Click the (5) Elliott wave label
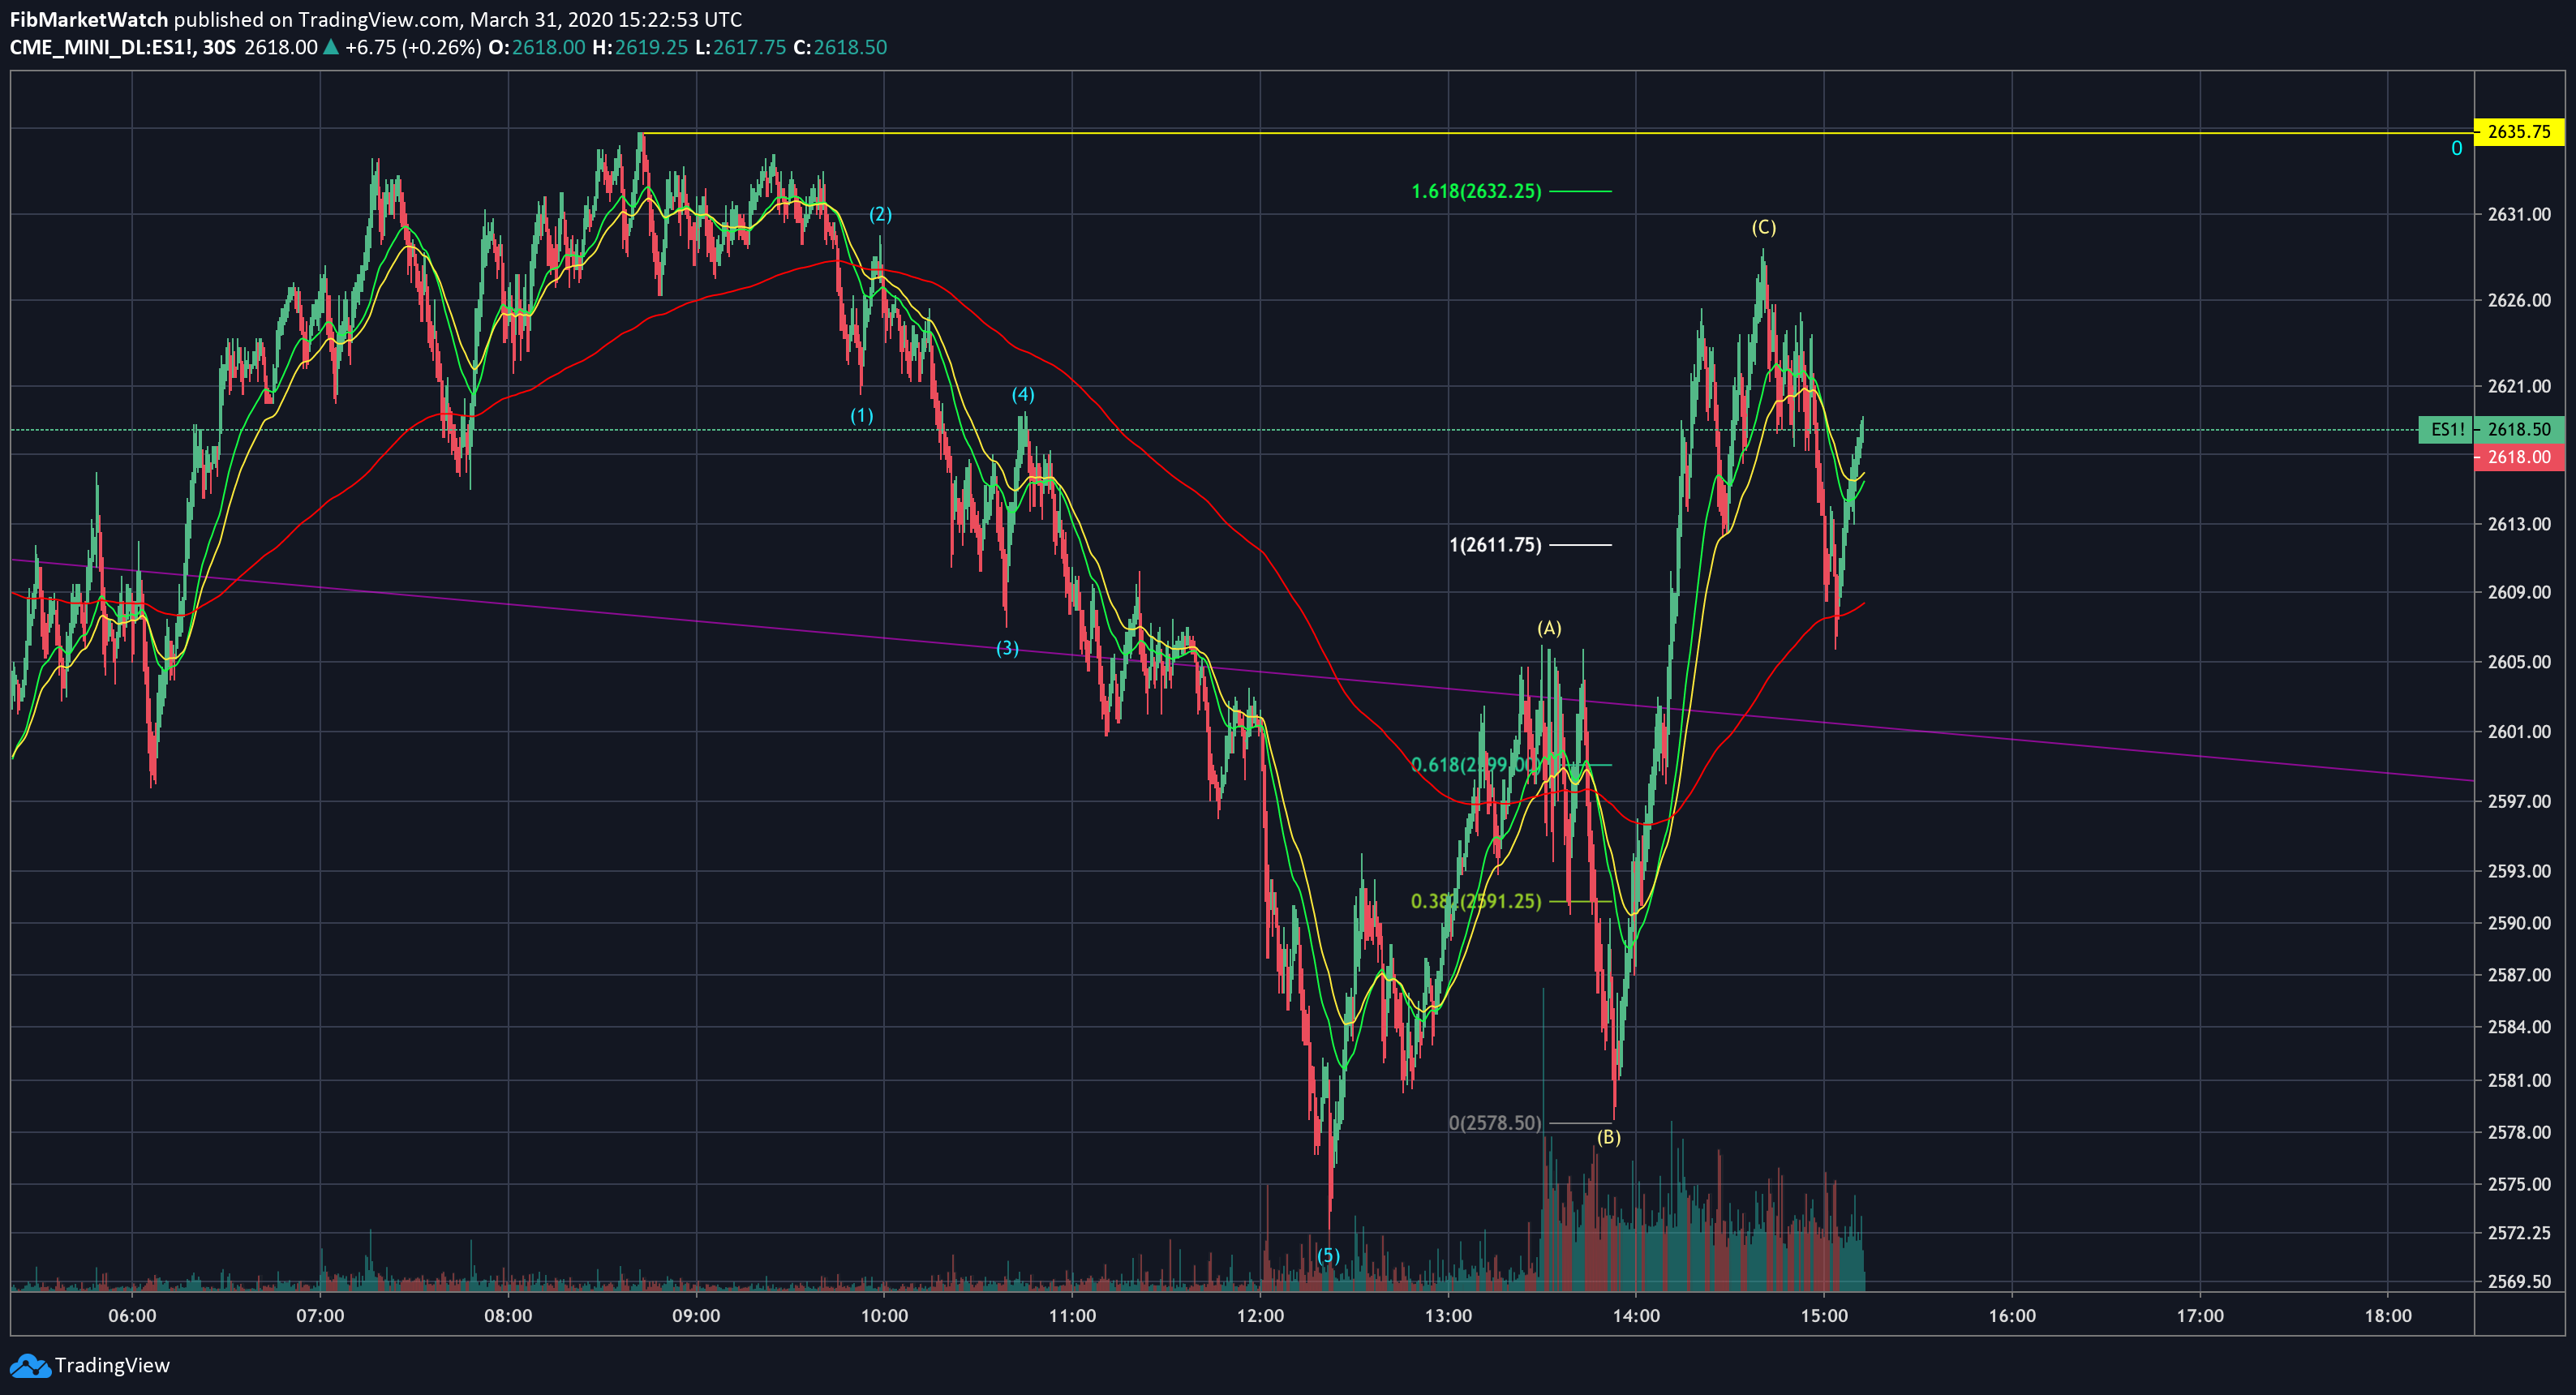This screenshot has height=1395, width=2576. 1328,1256
